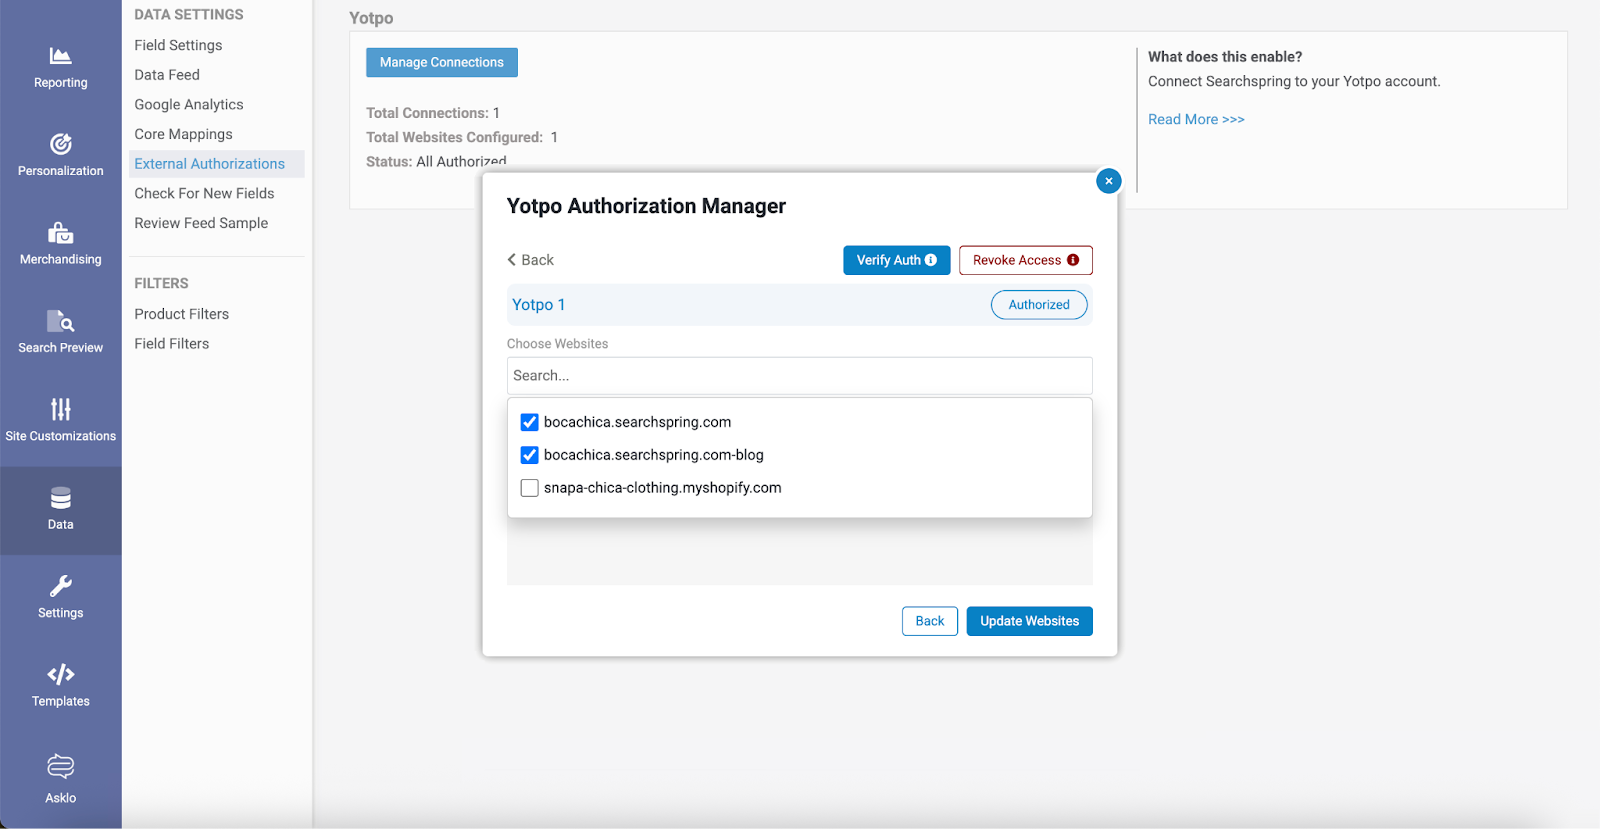The height and width of the screenshot is (829, 1600).
Task: Click Verify Auth button
Action: [896, 260]
